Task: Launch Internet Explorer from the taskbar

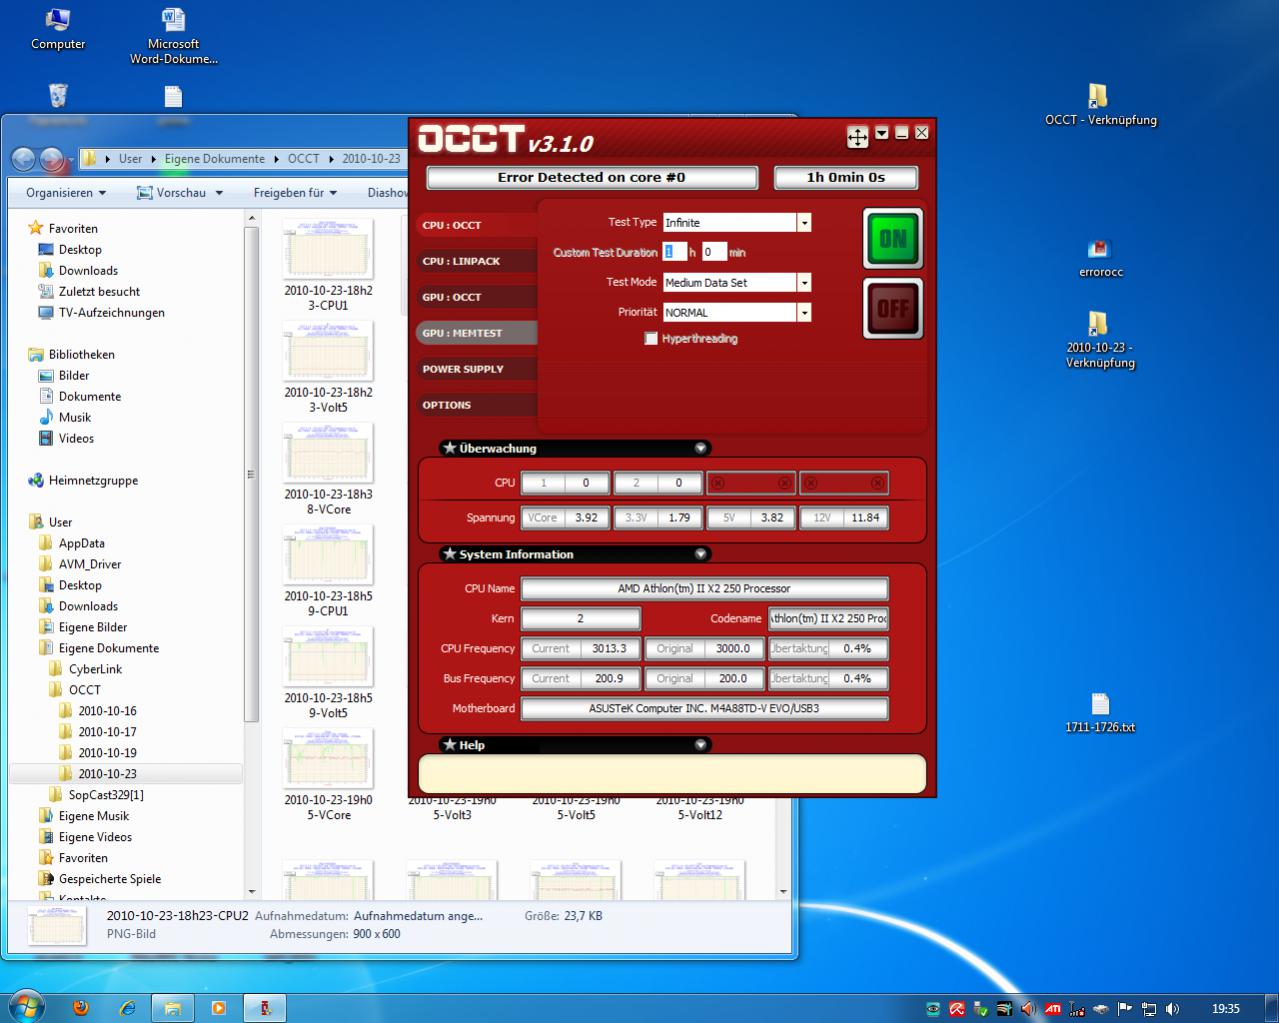Action: click(x=127, y=1008)
